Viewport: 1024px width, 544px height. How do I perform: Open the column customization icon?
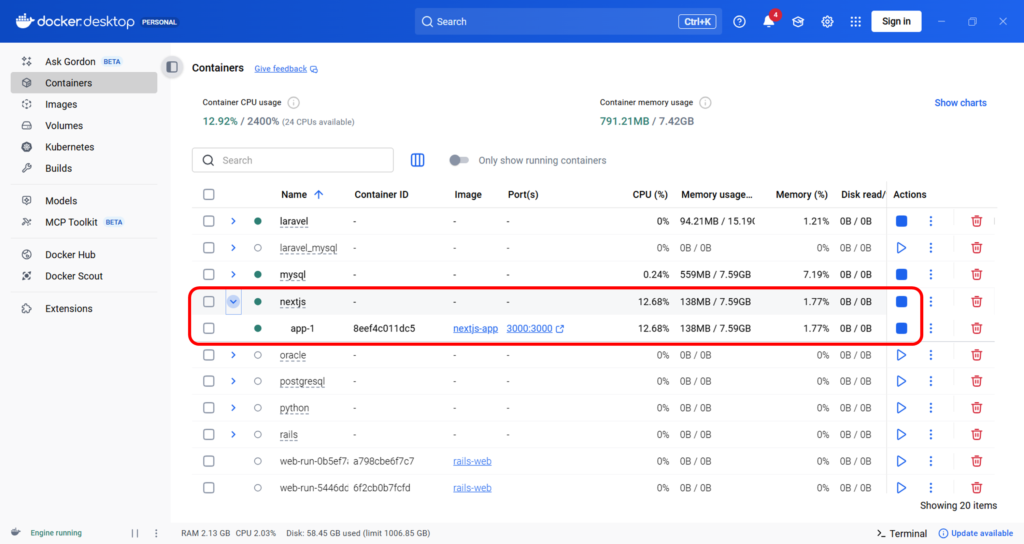click(x=418, y=160)
